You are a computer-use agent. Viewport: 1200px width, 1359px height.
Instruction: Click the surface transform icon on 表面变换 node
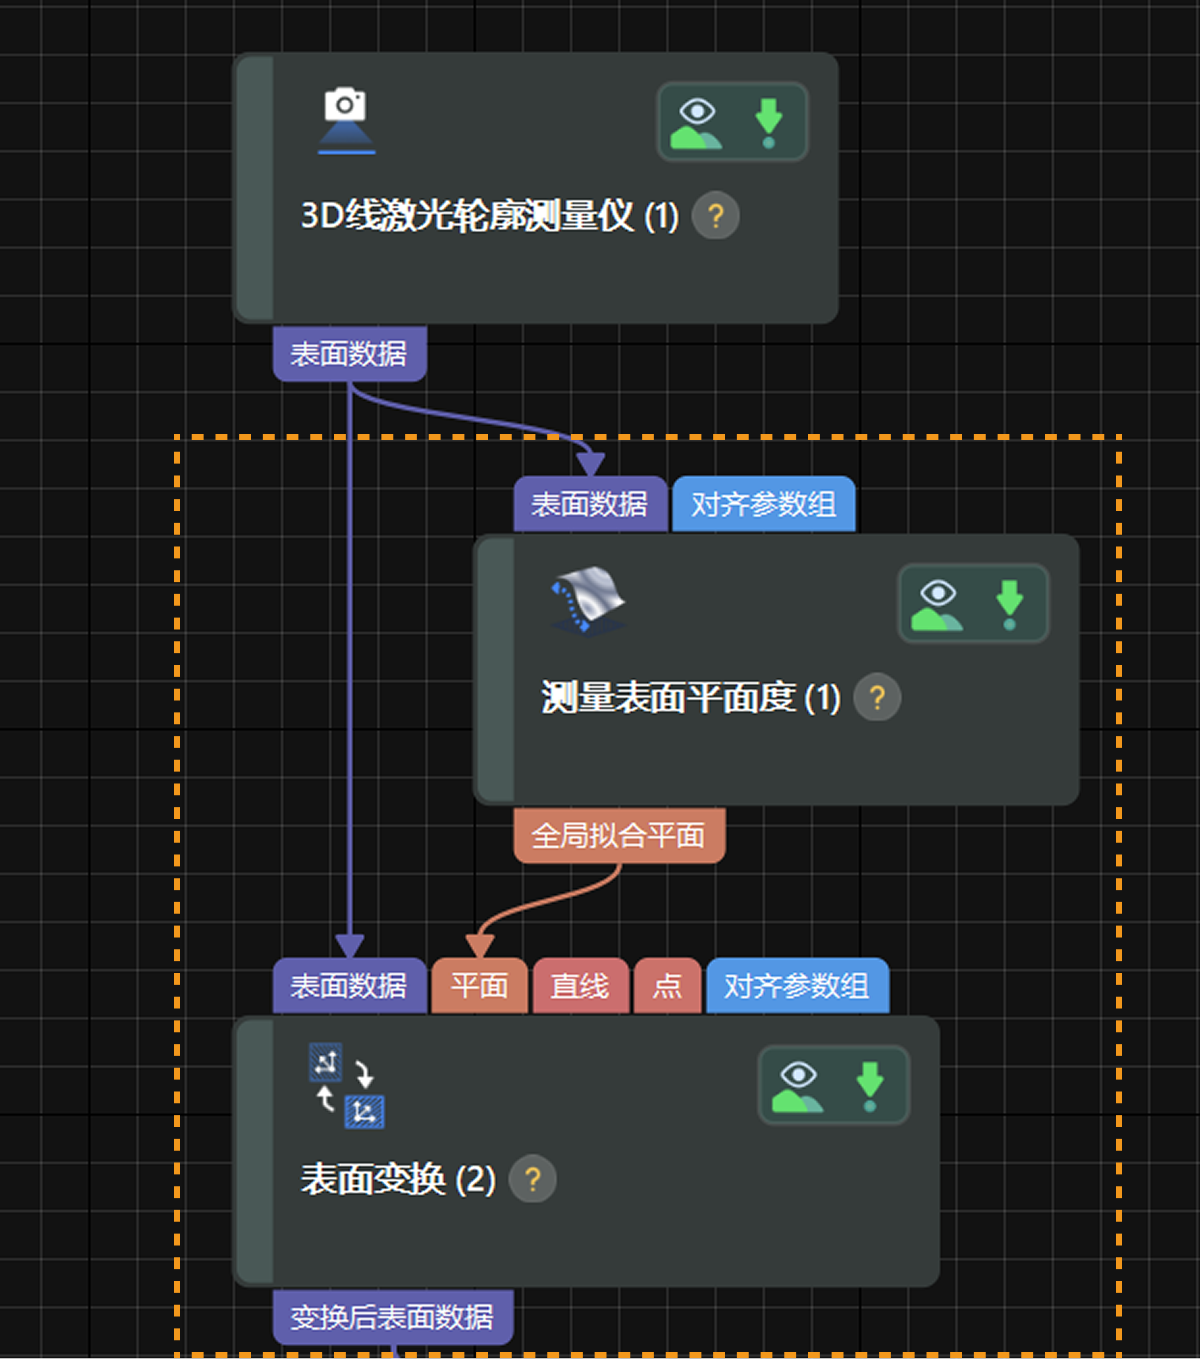click(345, 1085)
